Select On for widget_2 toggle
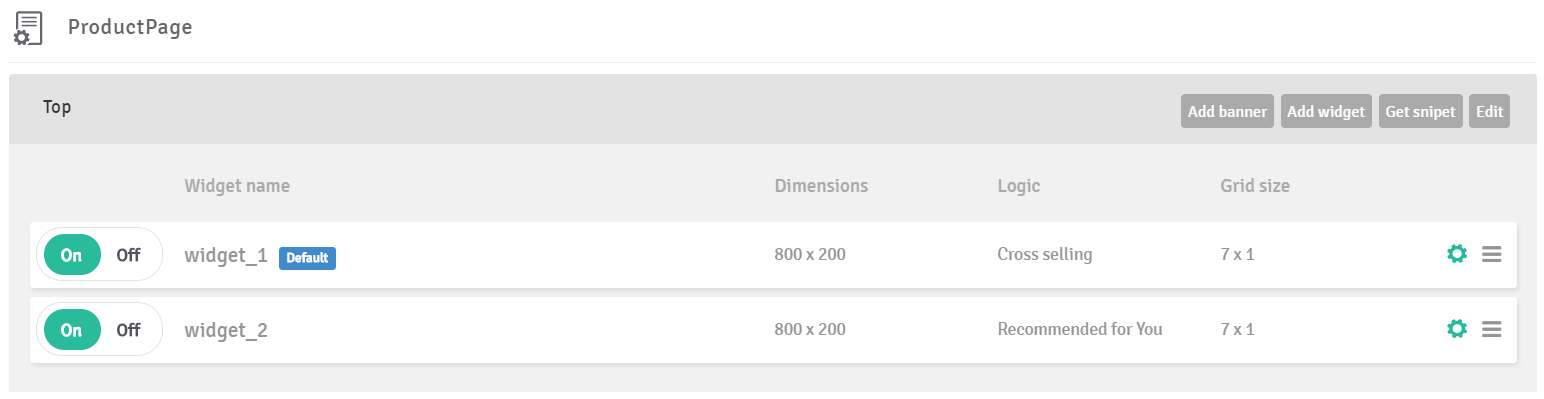Screen dimensions: 1544x399 pyautogui.click(x=72, y=329)
